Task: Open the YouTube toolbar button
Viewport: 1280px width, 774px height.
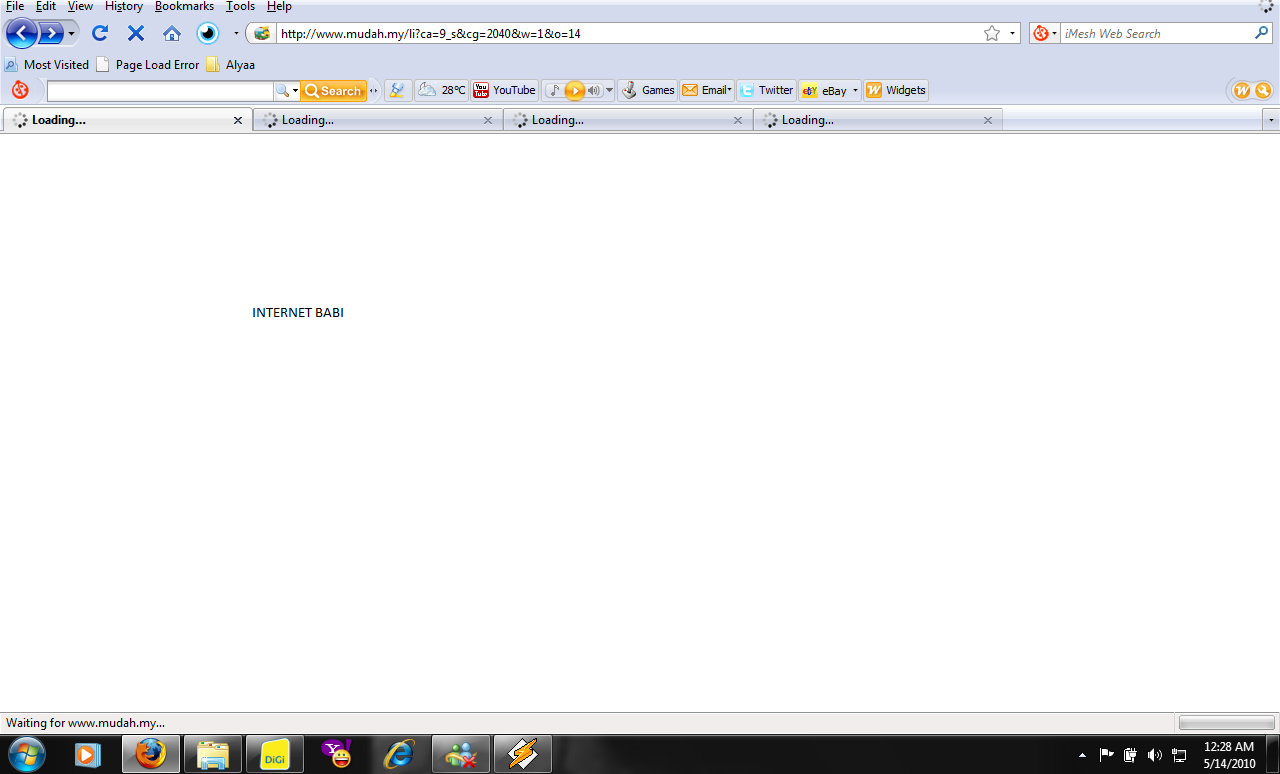Action: (504, 90)
